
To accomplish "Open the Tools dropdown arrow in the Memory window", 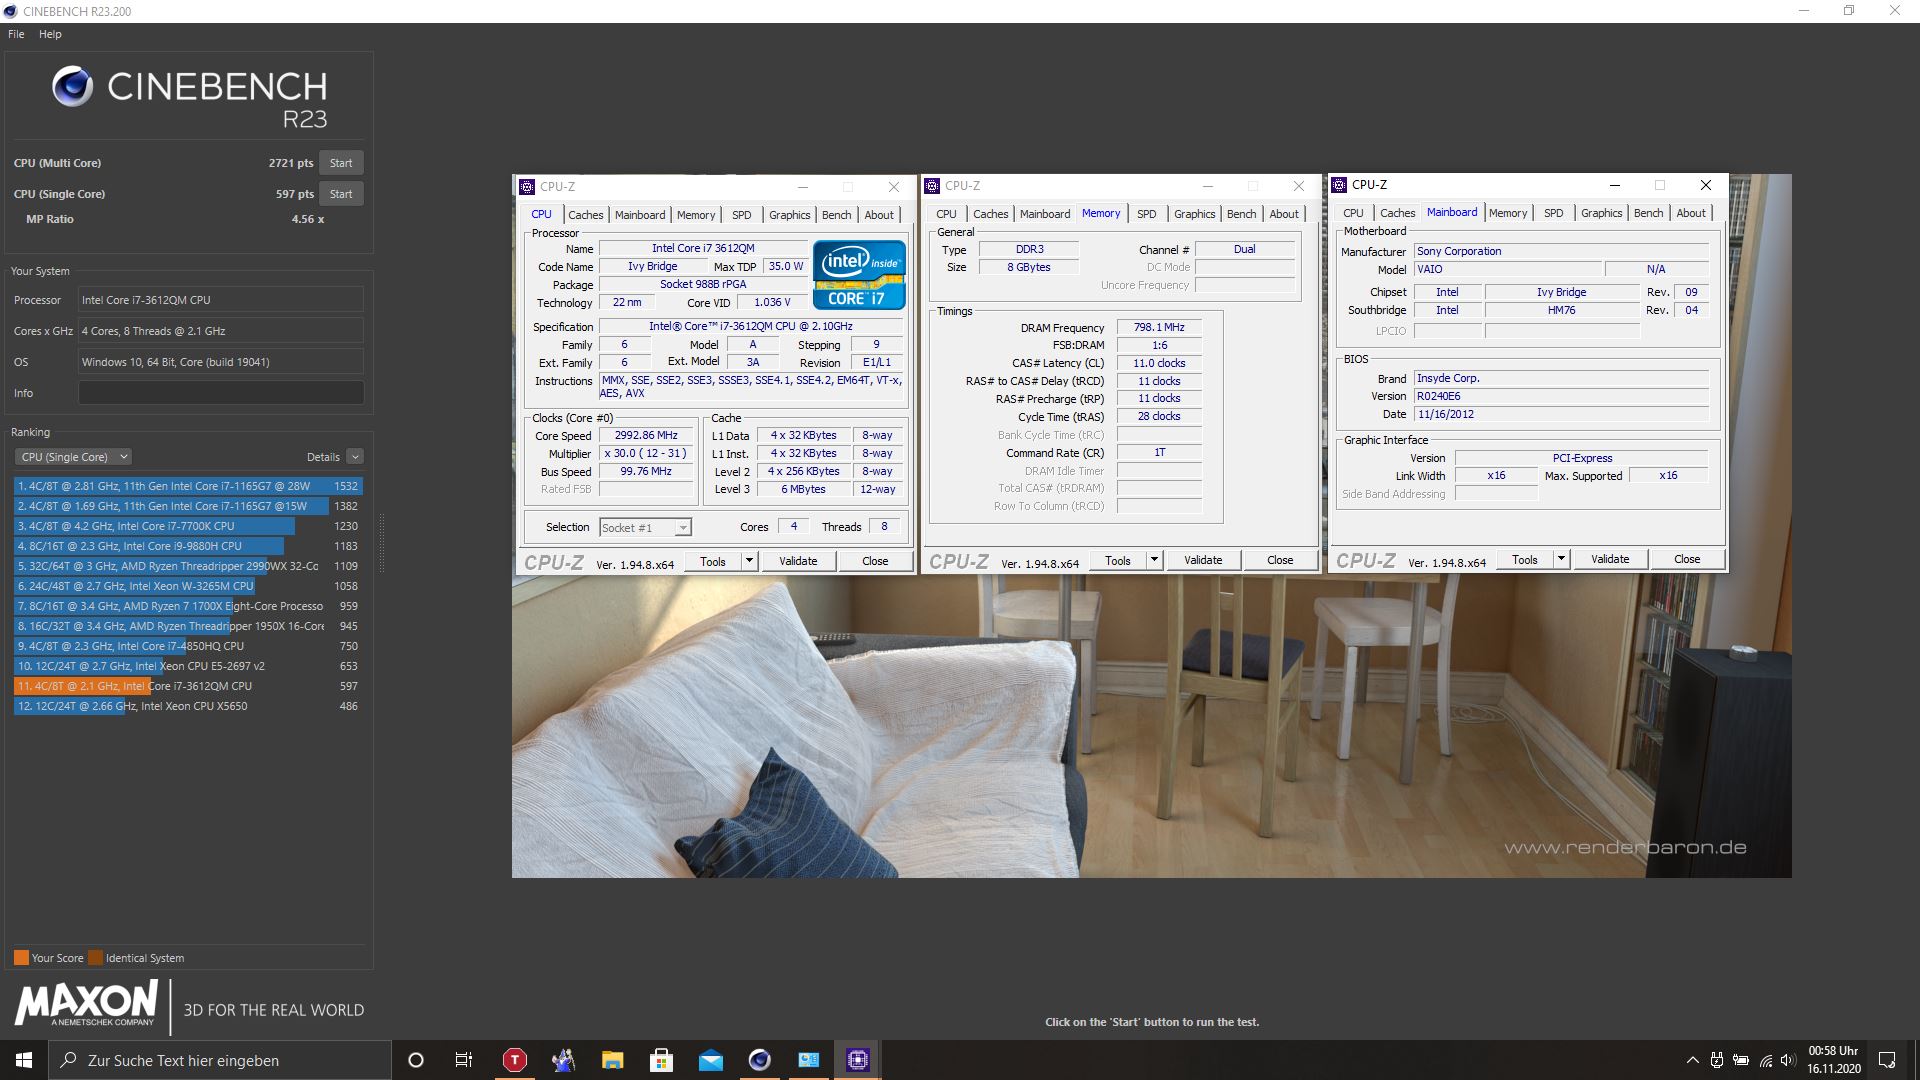I will 1154,560.
